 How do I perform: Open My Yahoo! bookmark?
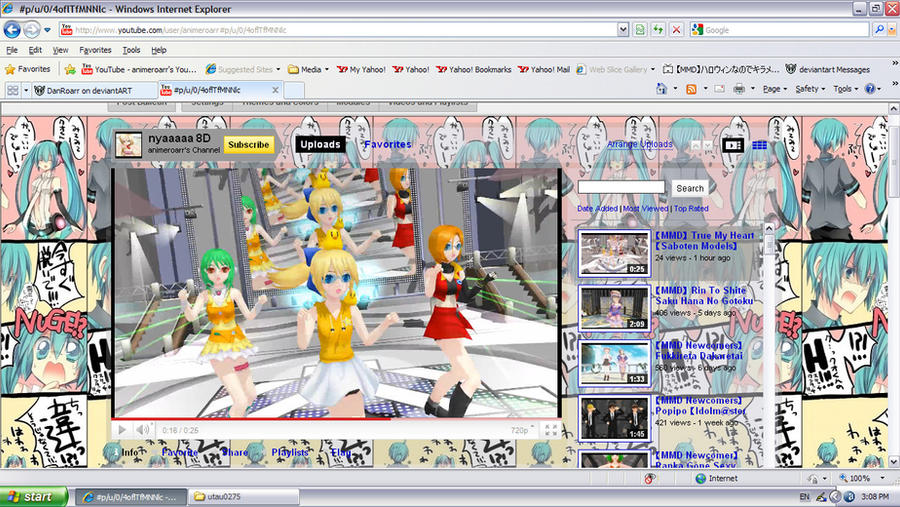[x=362, y=69]
